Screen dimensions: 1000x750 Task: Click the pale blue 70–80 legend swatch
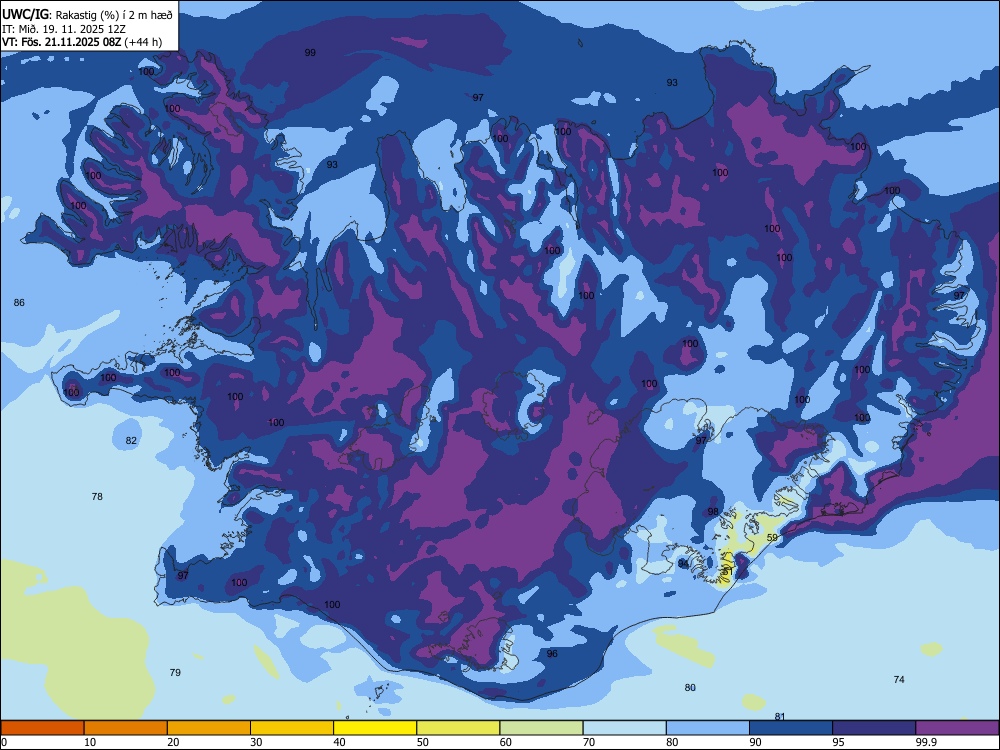[x=624, y=728]
